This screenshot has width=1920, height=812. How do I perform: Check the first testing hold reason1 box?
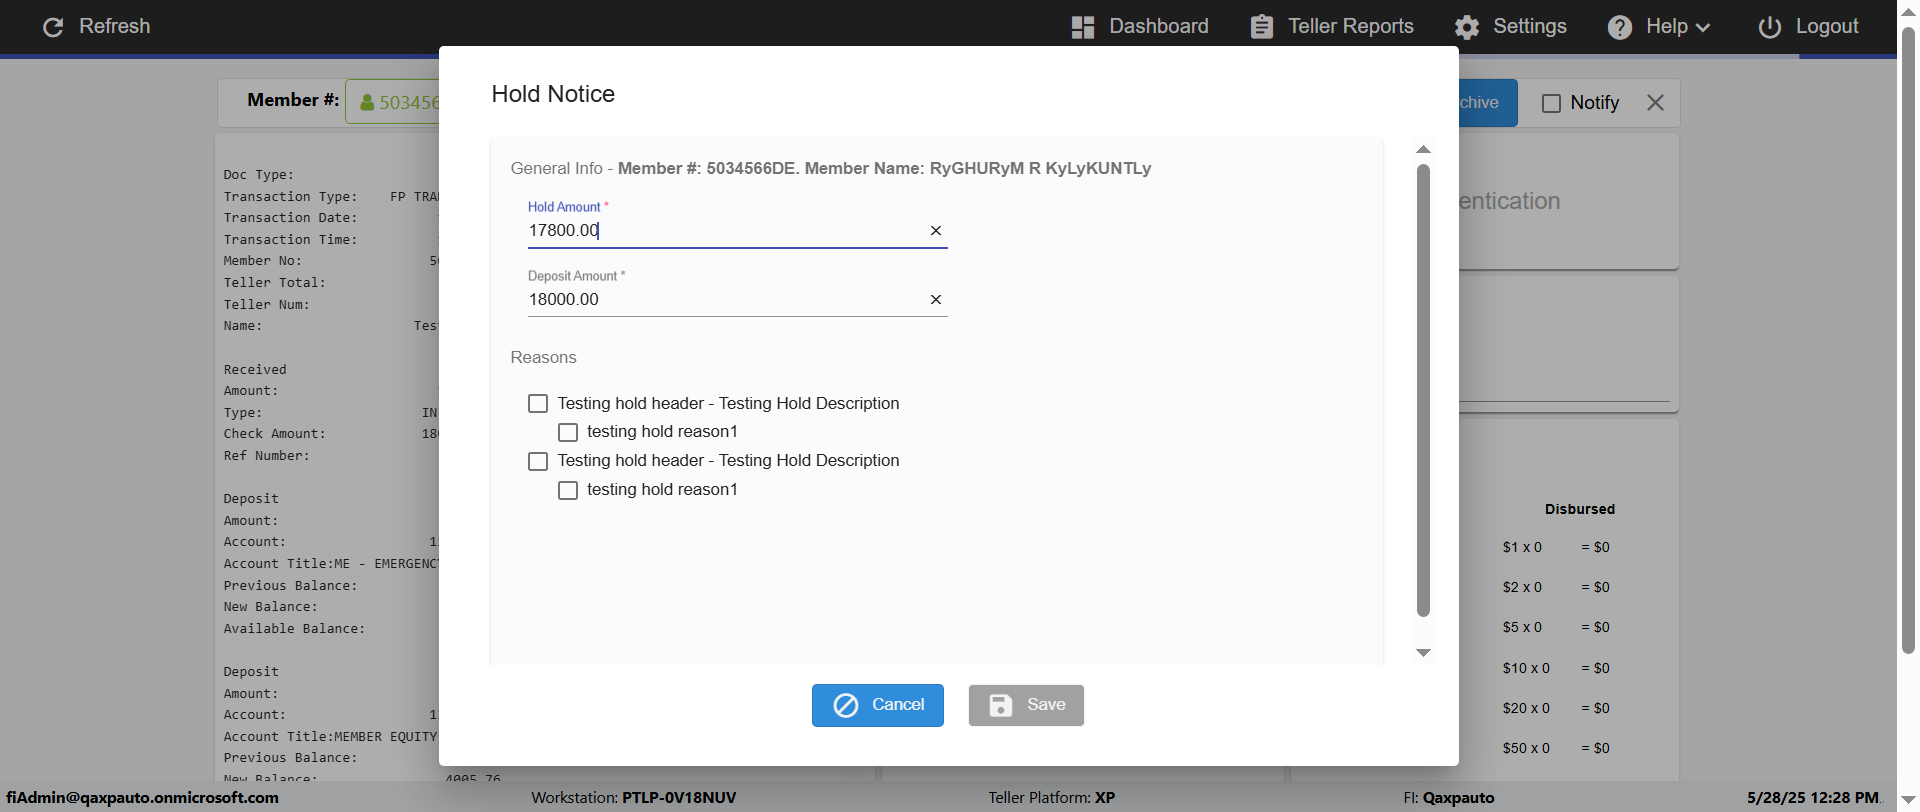click(568, 432)
